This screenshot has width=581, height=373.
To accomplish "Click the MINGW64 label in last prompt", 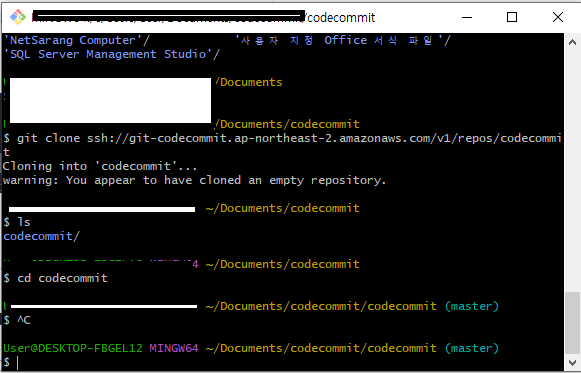I will point(174,348).
